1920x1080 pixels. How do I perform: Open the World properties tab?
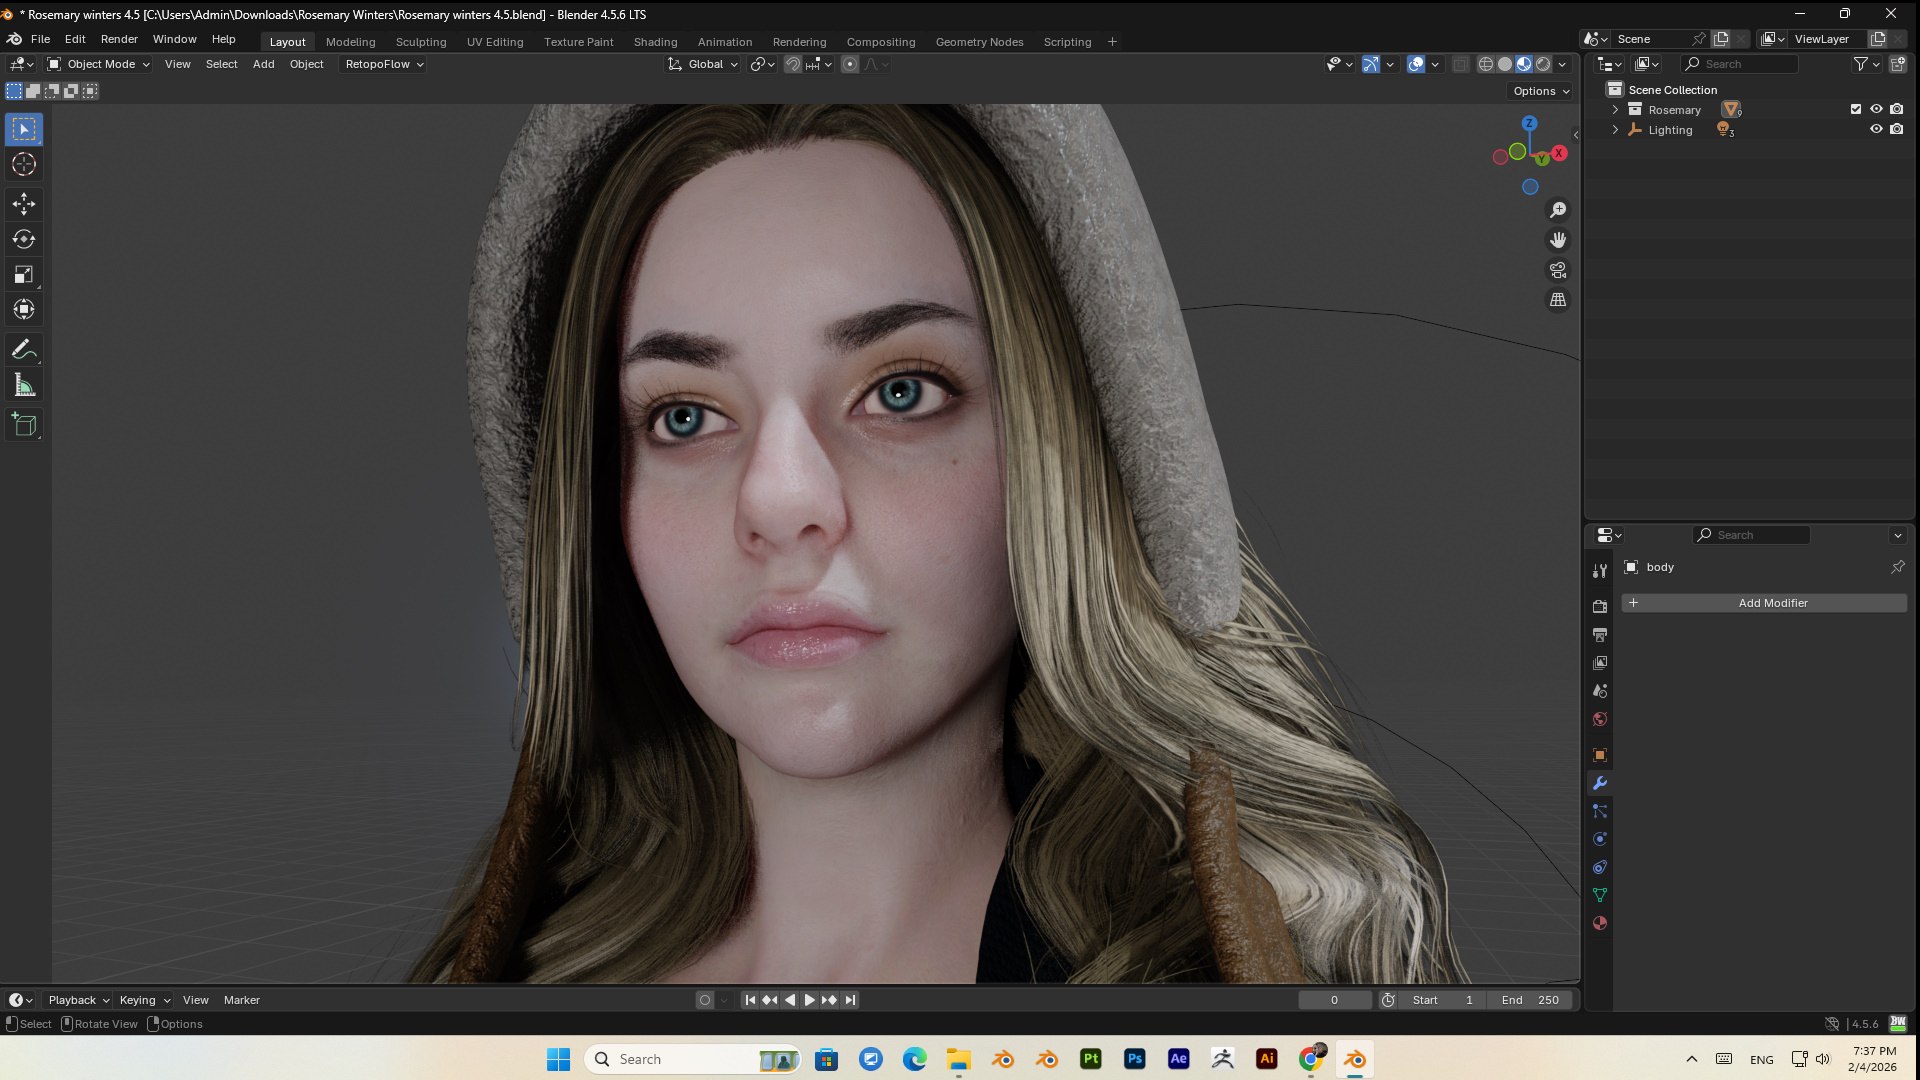click(x=1600, y=719)
